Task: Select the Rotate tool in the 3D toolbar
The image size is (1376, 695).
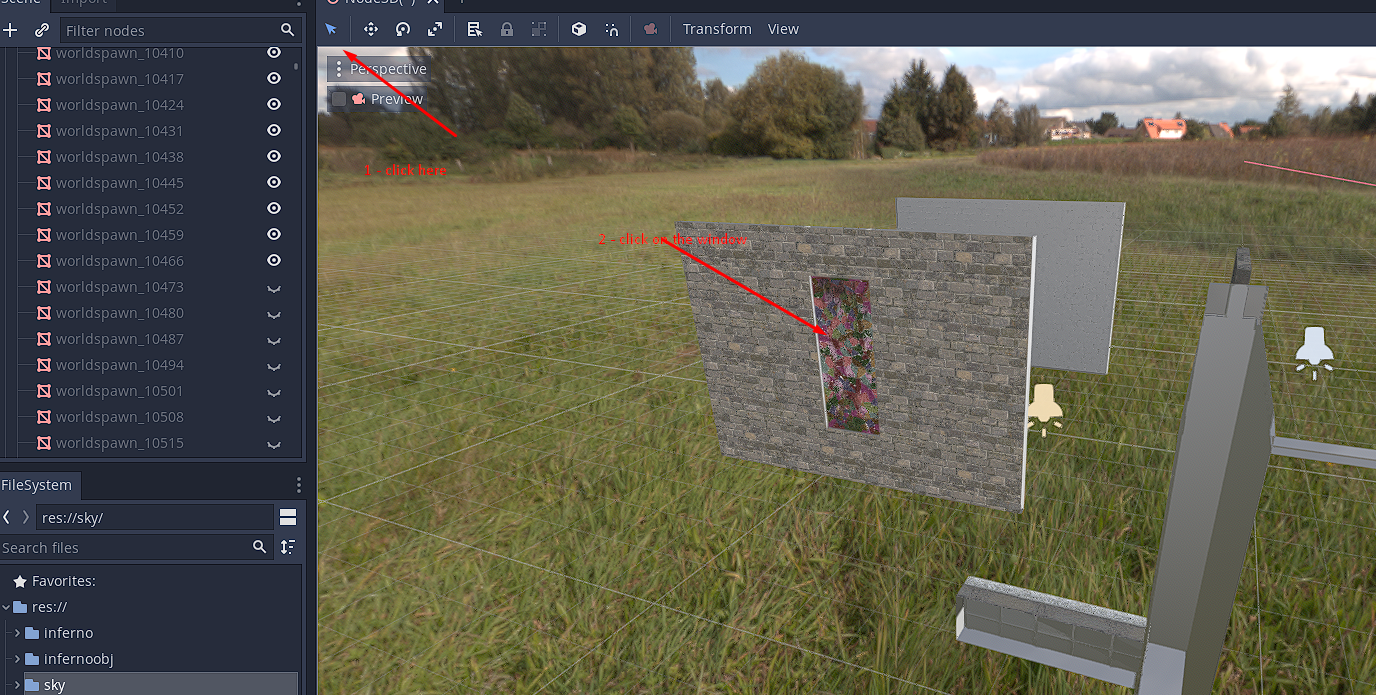Action: point(402,29)
